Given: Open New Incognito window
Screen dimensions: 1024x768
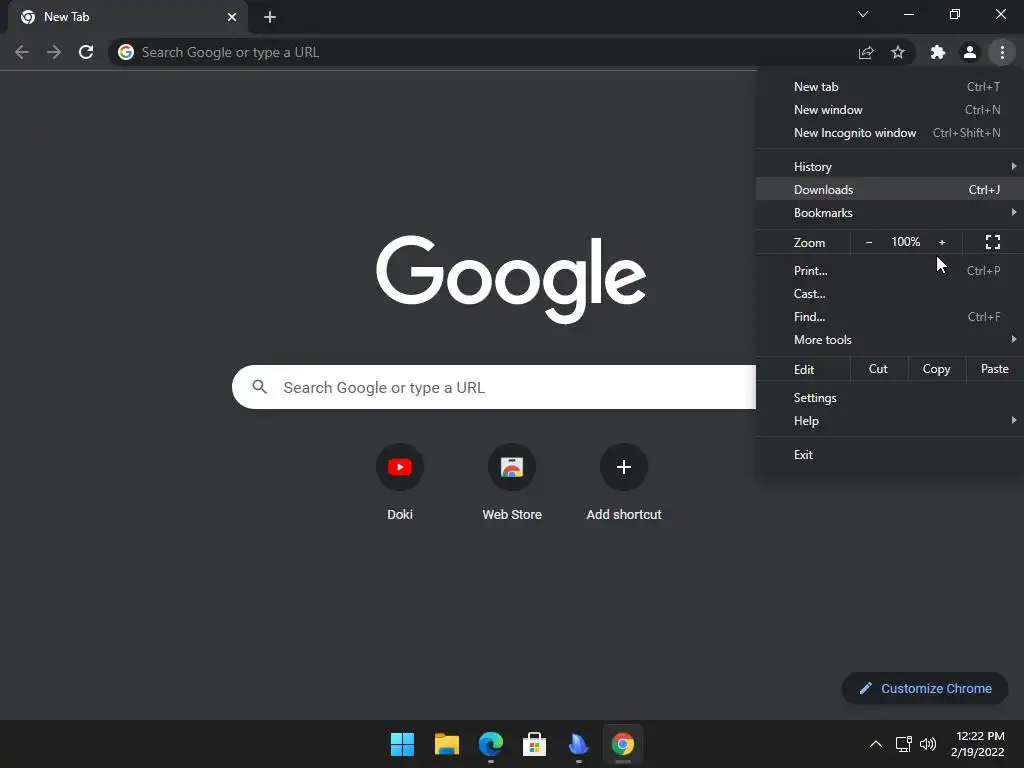Looking at the screenshot, I should [889, 133].
